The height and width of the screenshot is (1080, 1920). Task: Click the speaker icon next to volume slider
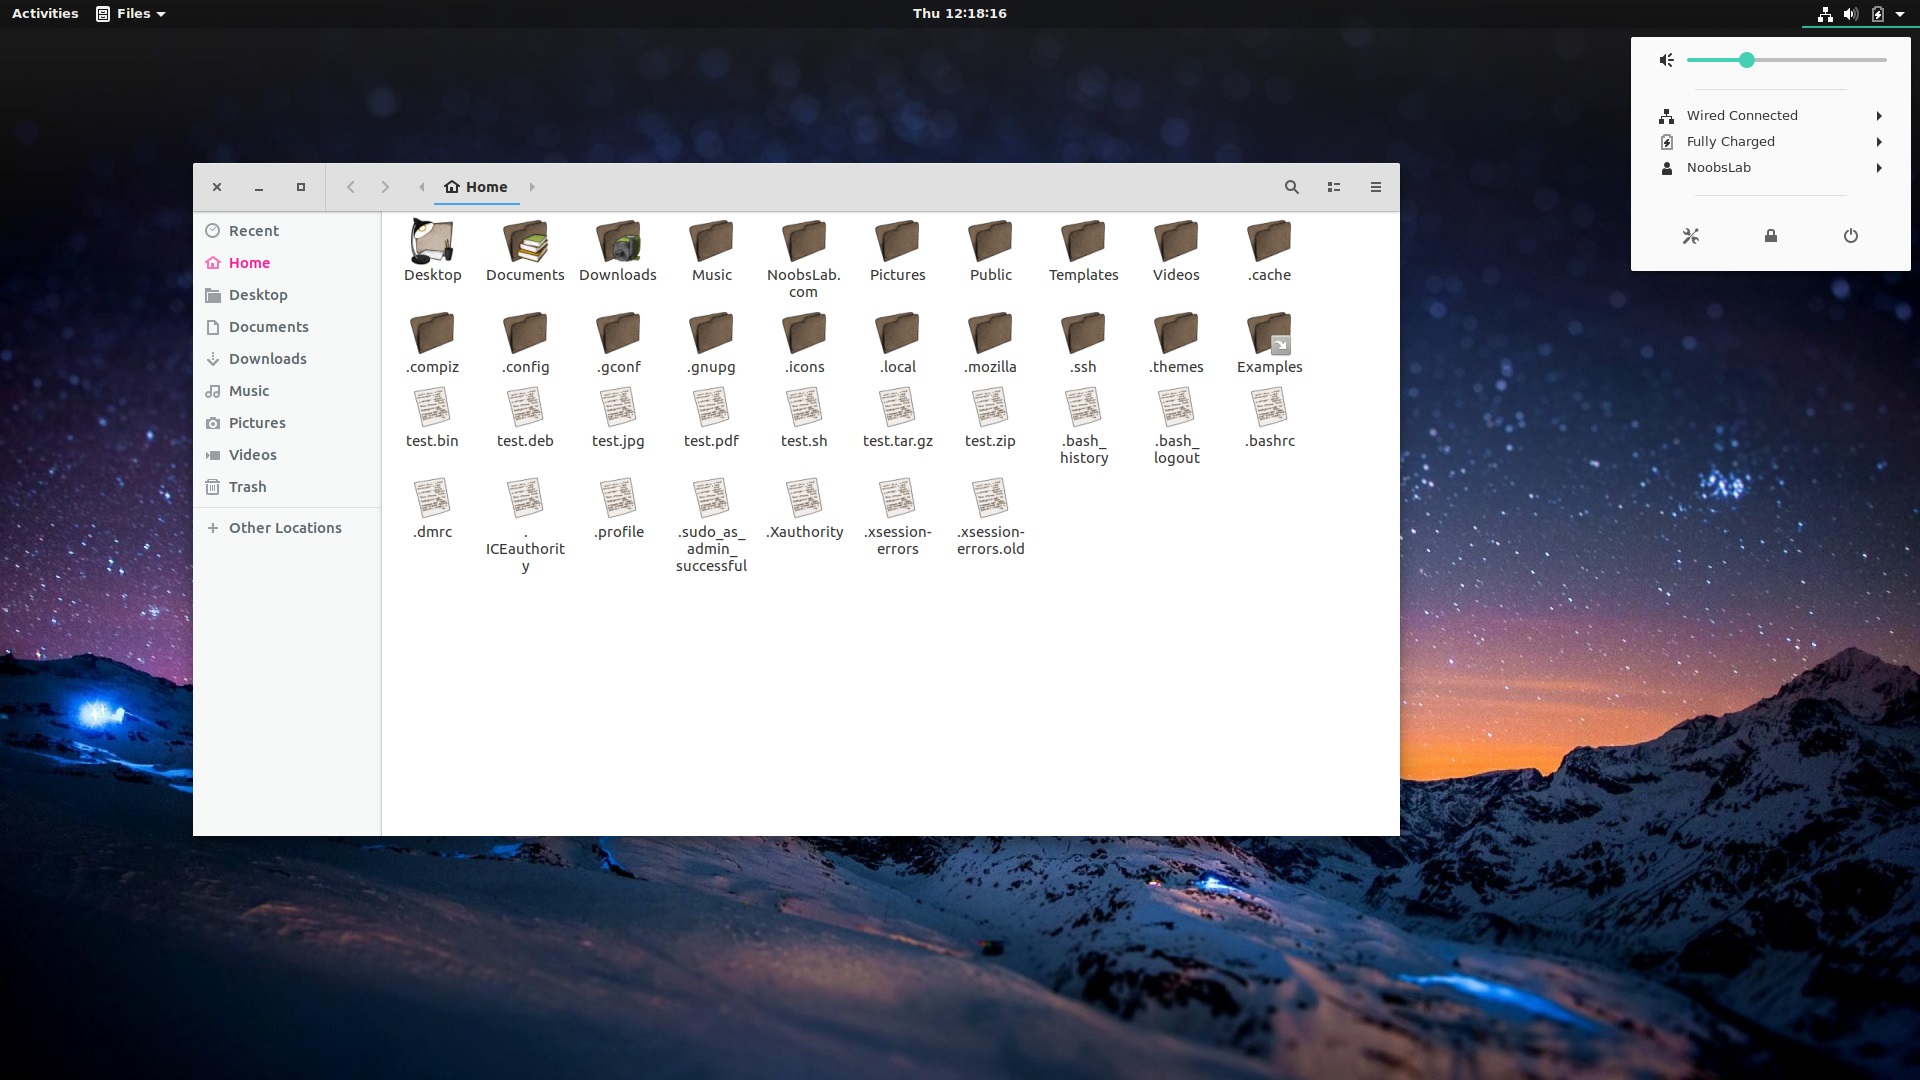[x=1666, y=60]
